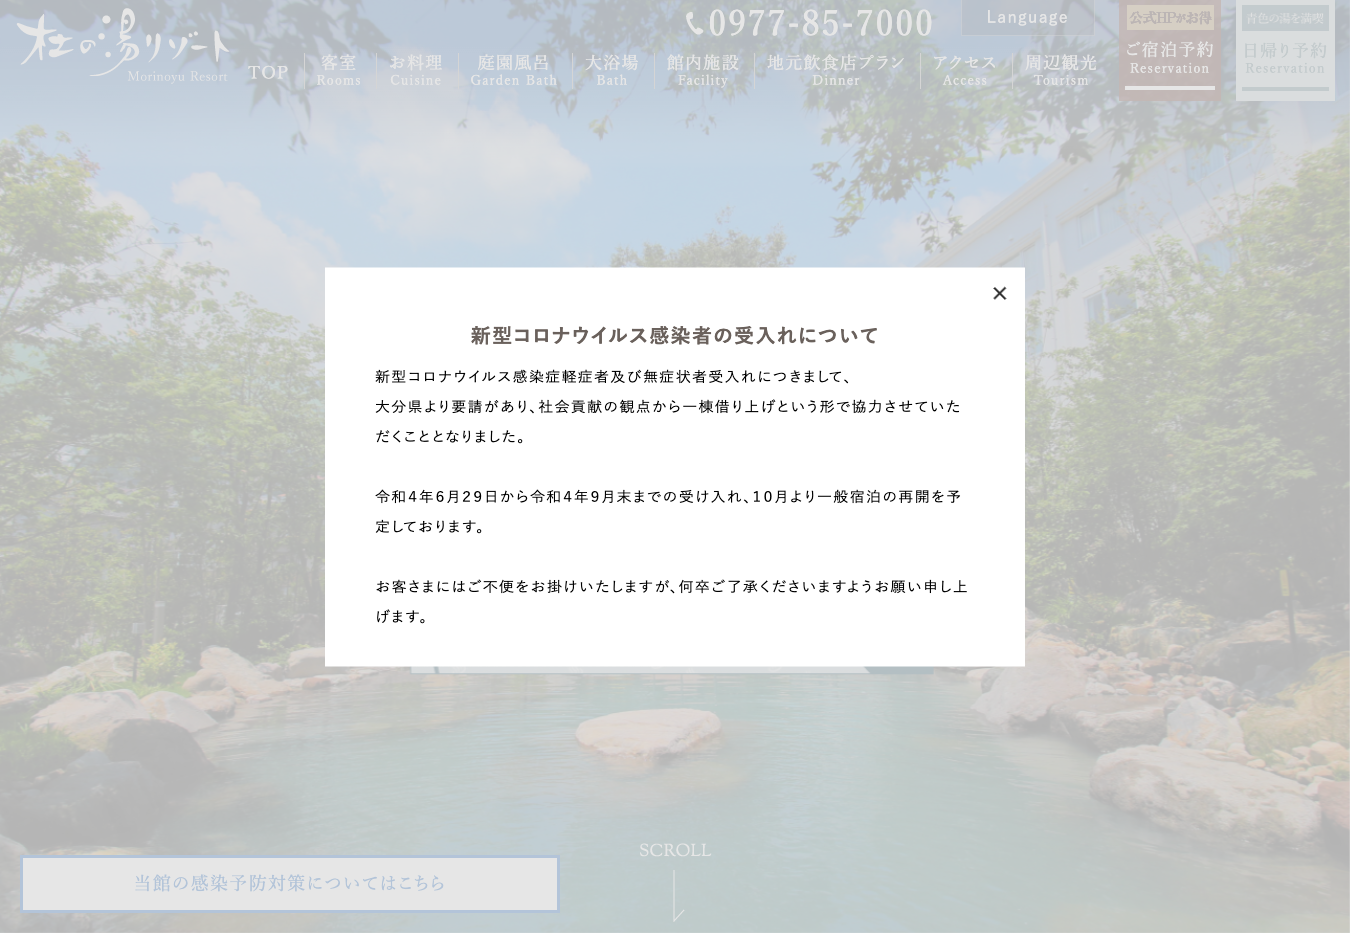Open the Language selector
1350x933 pixels.
coord(1027,17)
